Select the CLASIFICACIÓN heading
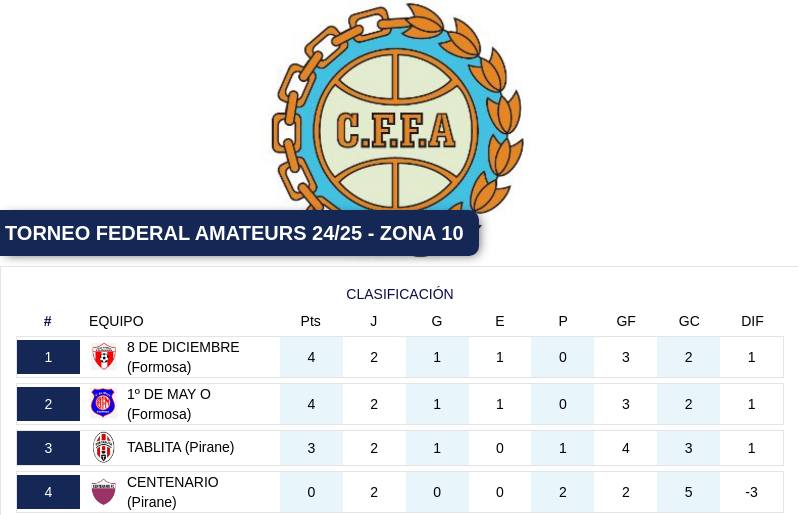 click(x=400, y=294)
